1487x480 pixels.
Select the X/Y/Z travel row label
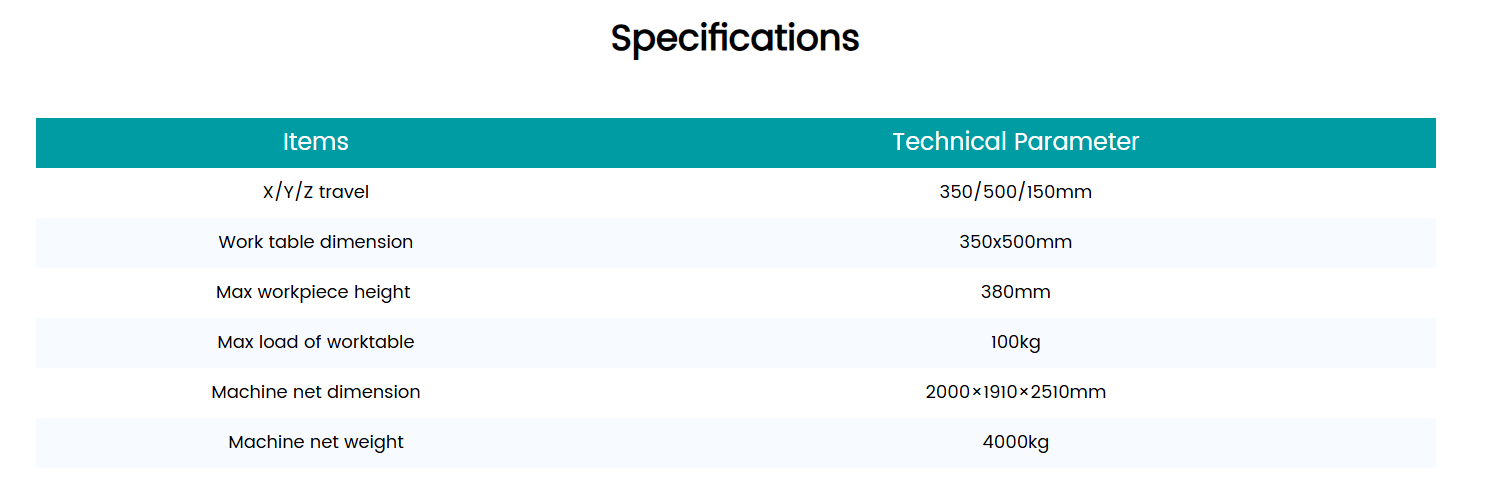(x=316, y=192)
